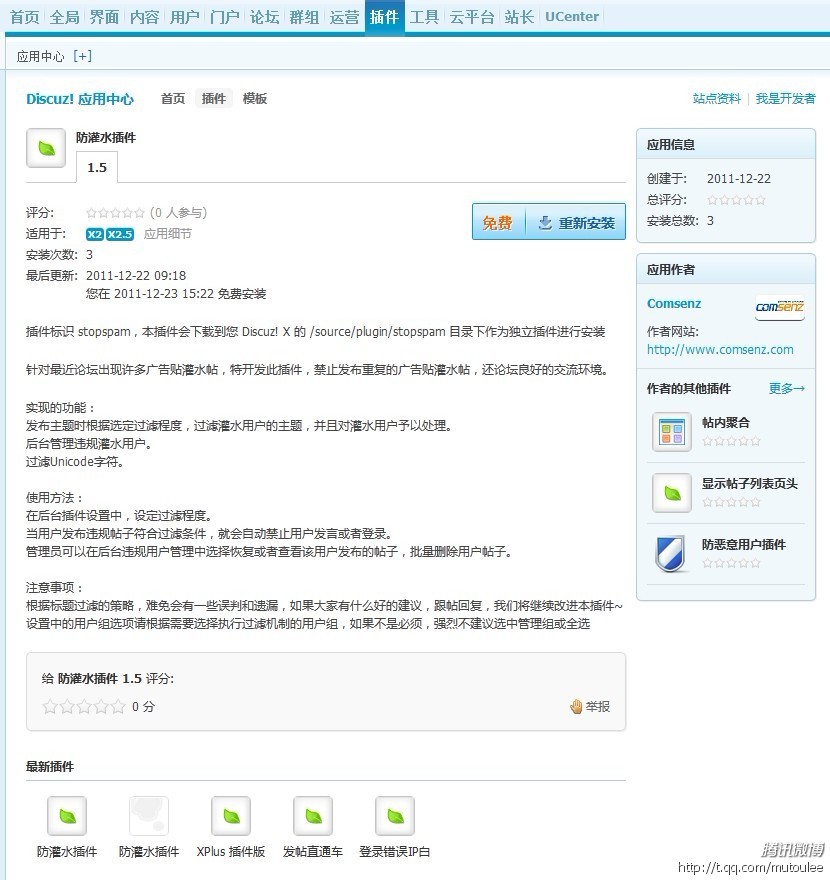The image size is (830, 880).
Task: Open the 用户 admin menu
Action: pyautogui.click(x=185, y=17)
